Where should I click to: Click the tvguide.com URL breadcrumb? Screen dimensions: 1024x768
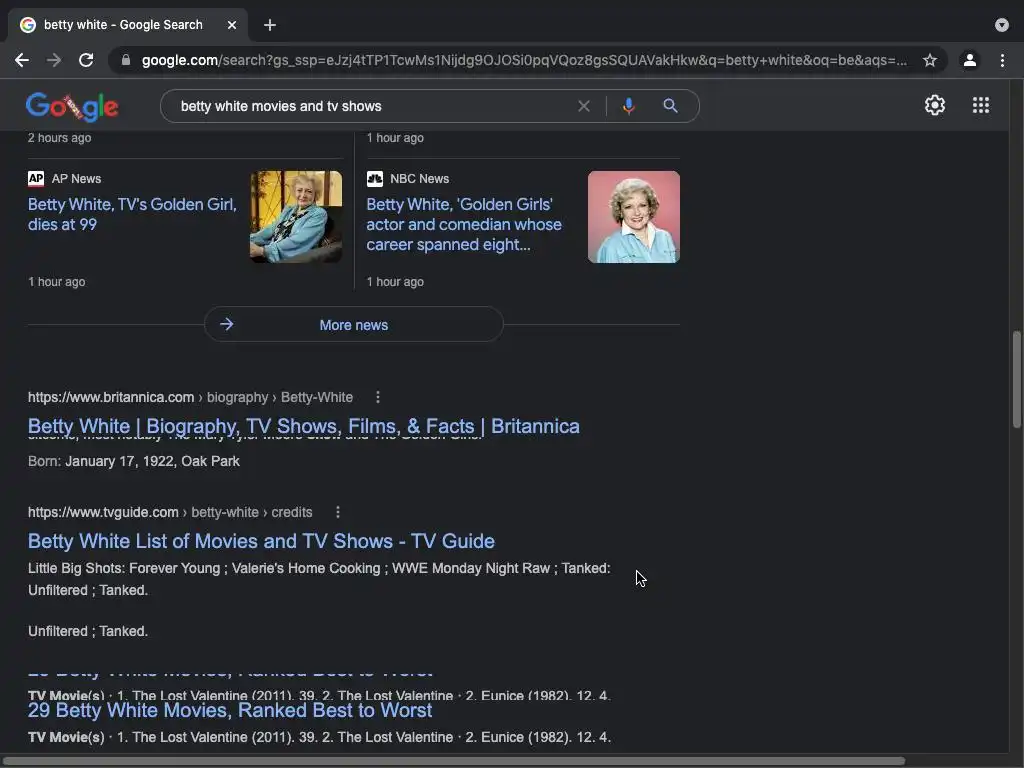click(170, 512)
